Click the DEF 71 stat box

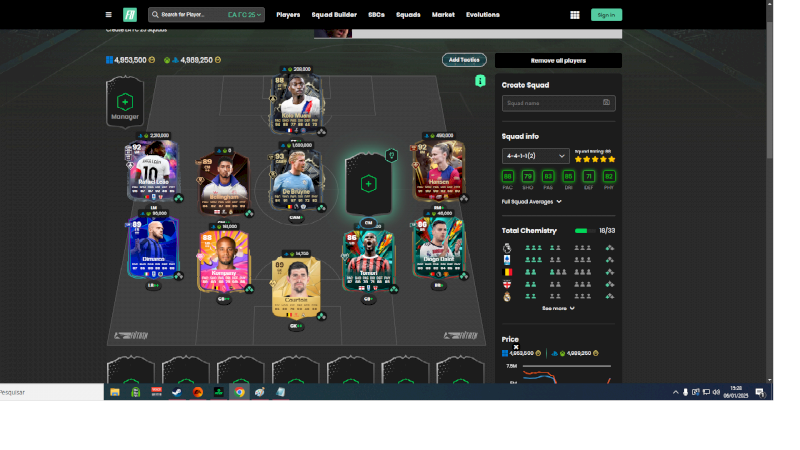click(589, 177)
